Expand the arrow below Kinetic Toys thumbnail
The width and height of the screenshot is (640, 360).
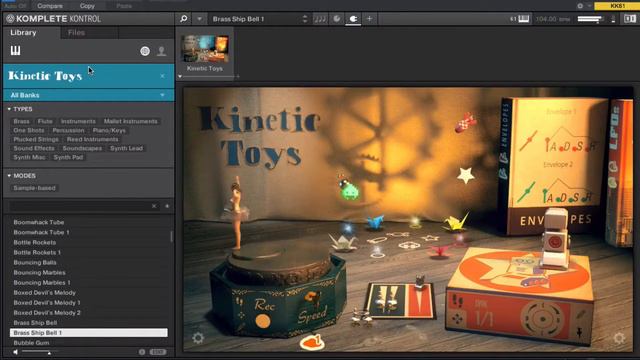180,76
